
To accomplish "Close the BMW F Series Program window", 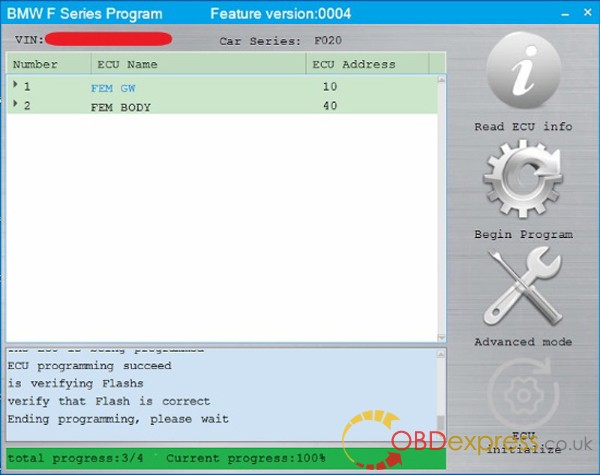I will [588, 13].
